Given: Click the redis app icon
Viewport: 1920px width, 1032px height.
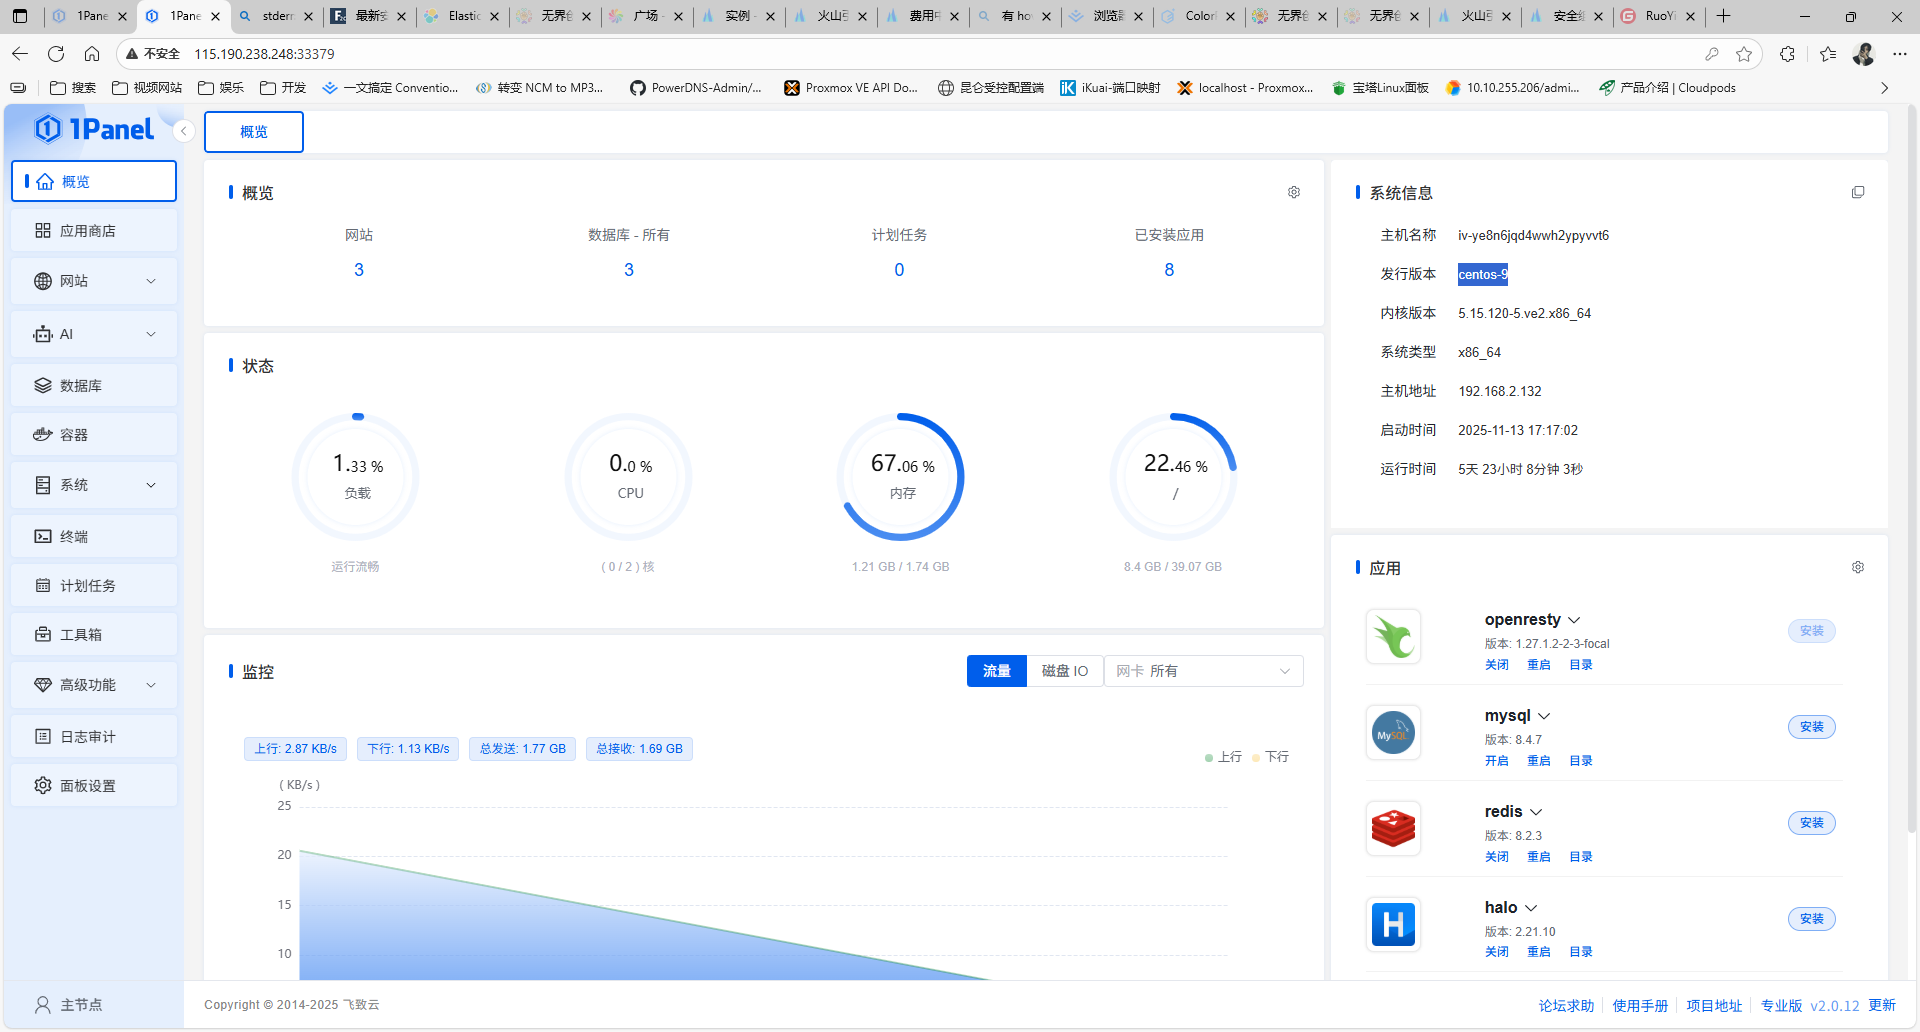Looking at the screenshot, I should 1393,829.
